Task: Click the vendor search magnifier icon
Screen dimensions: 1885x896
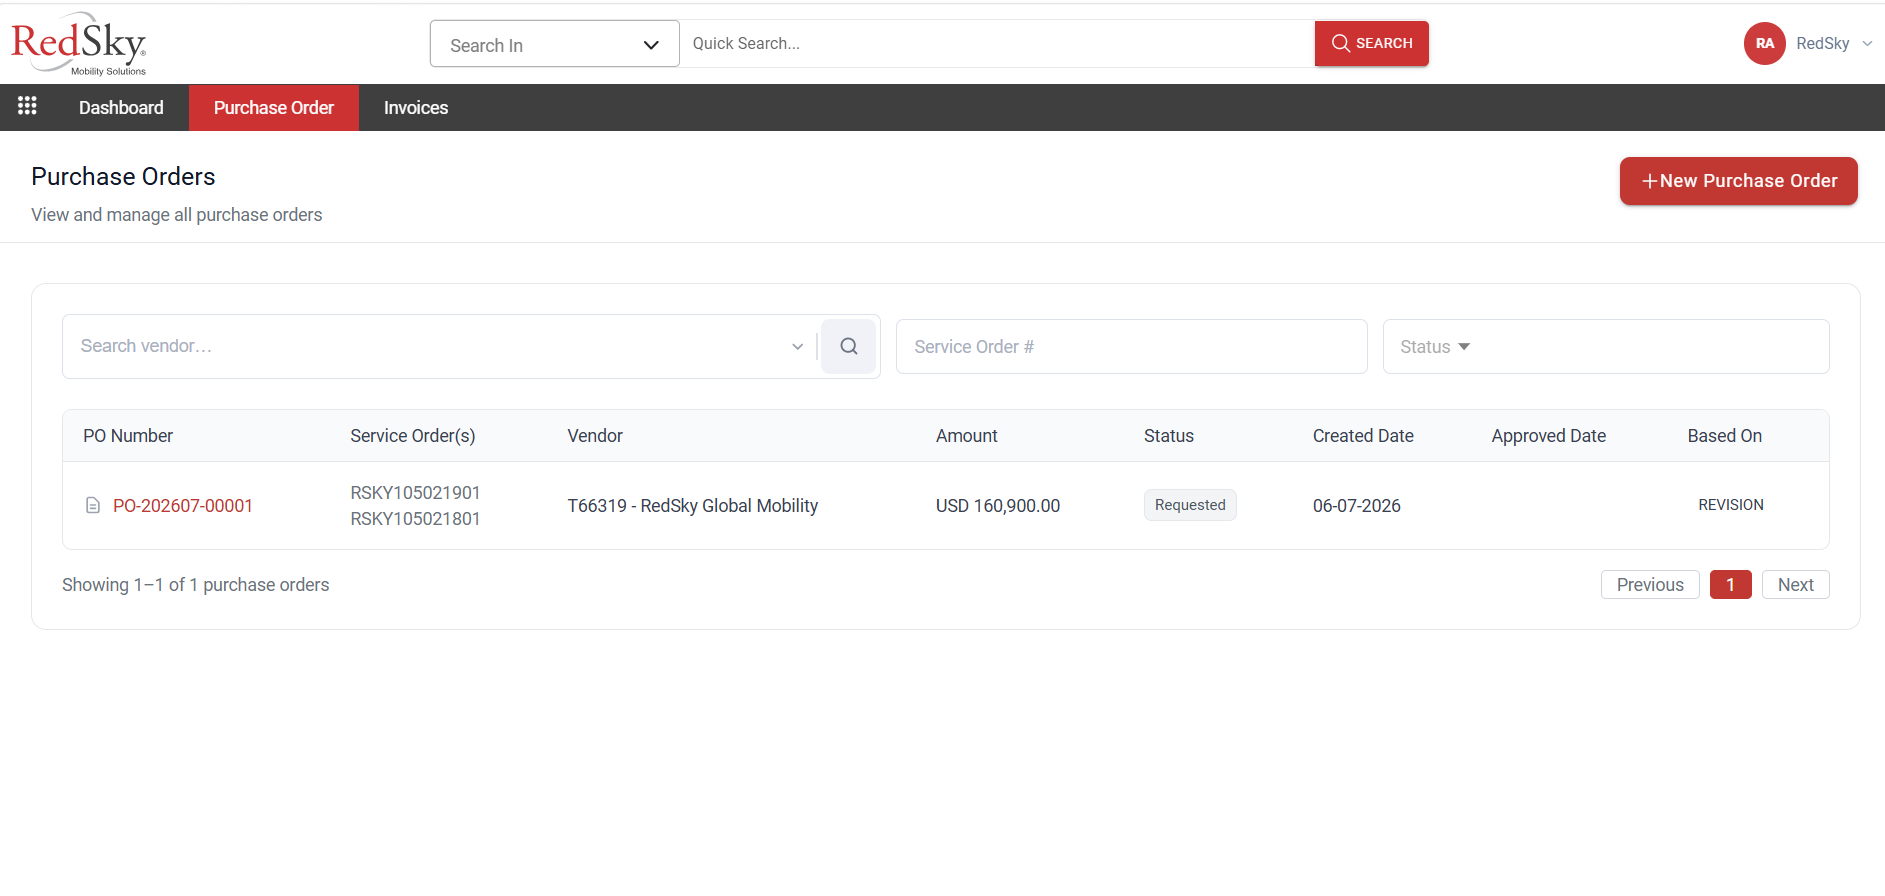Action: (x=848, y=346)
